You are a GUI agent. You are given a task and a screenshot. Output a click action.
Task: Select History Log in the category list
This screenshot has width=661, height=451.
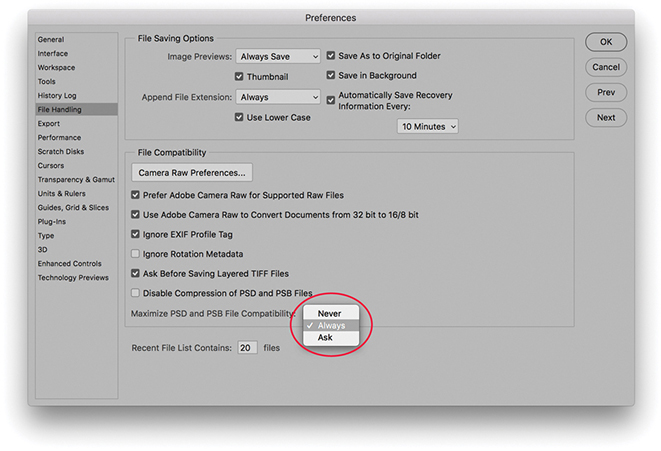tap(57, 96)
